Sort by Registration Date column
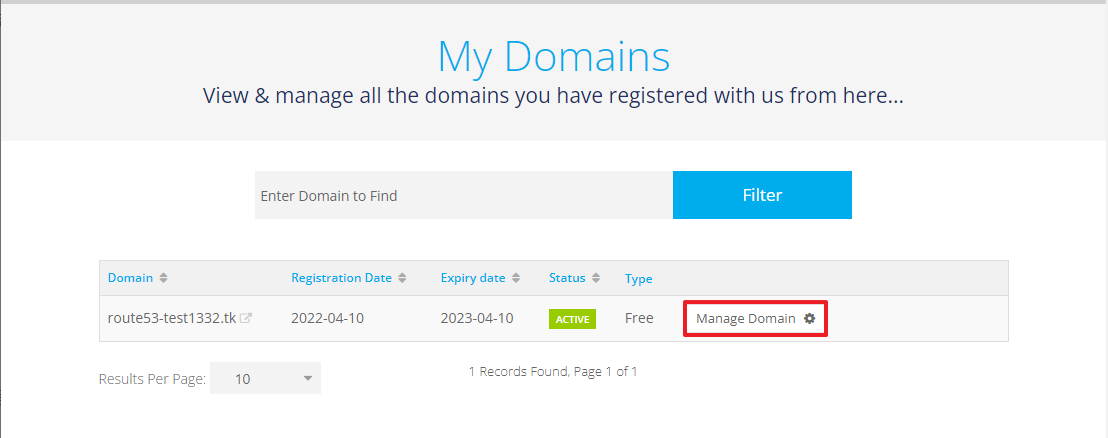Screen dimensions: 1108x438 click(341, 278)
